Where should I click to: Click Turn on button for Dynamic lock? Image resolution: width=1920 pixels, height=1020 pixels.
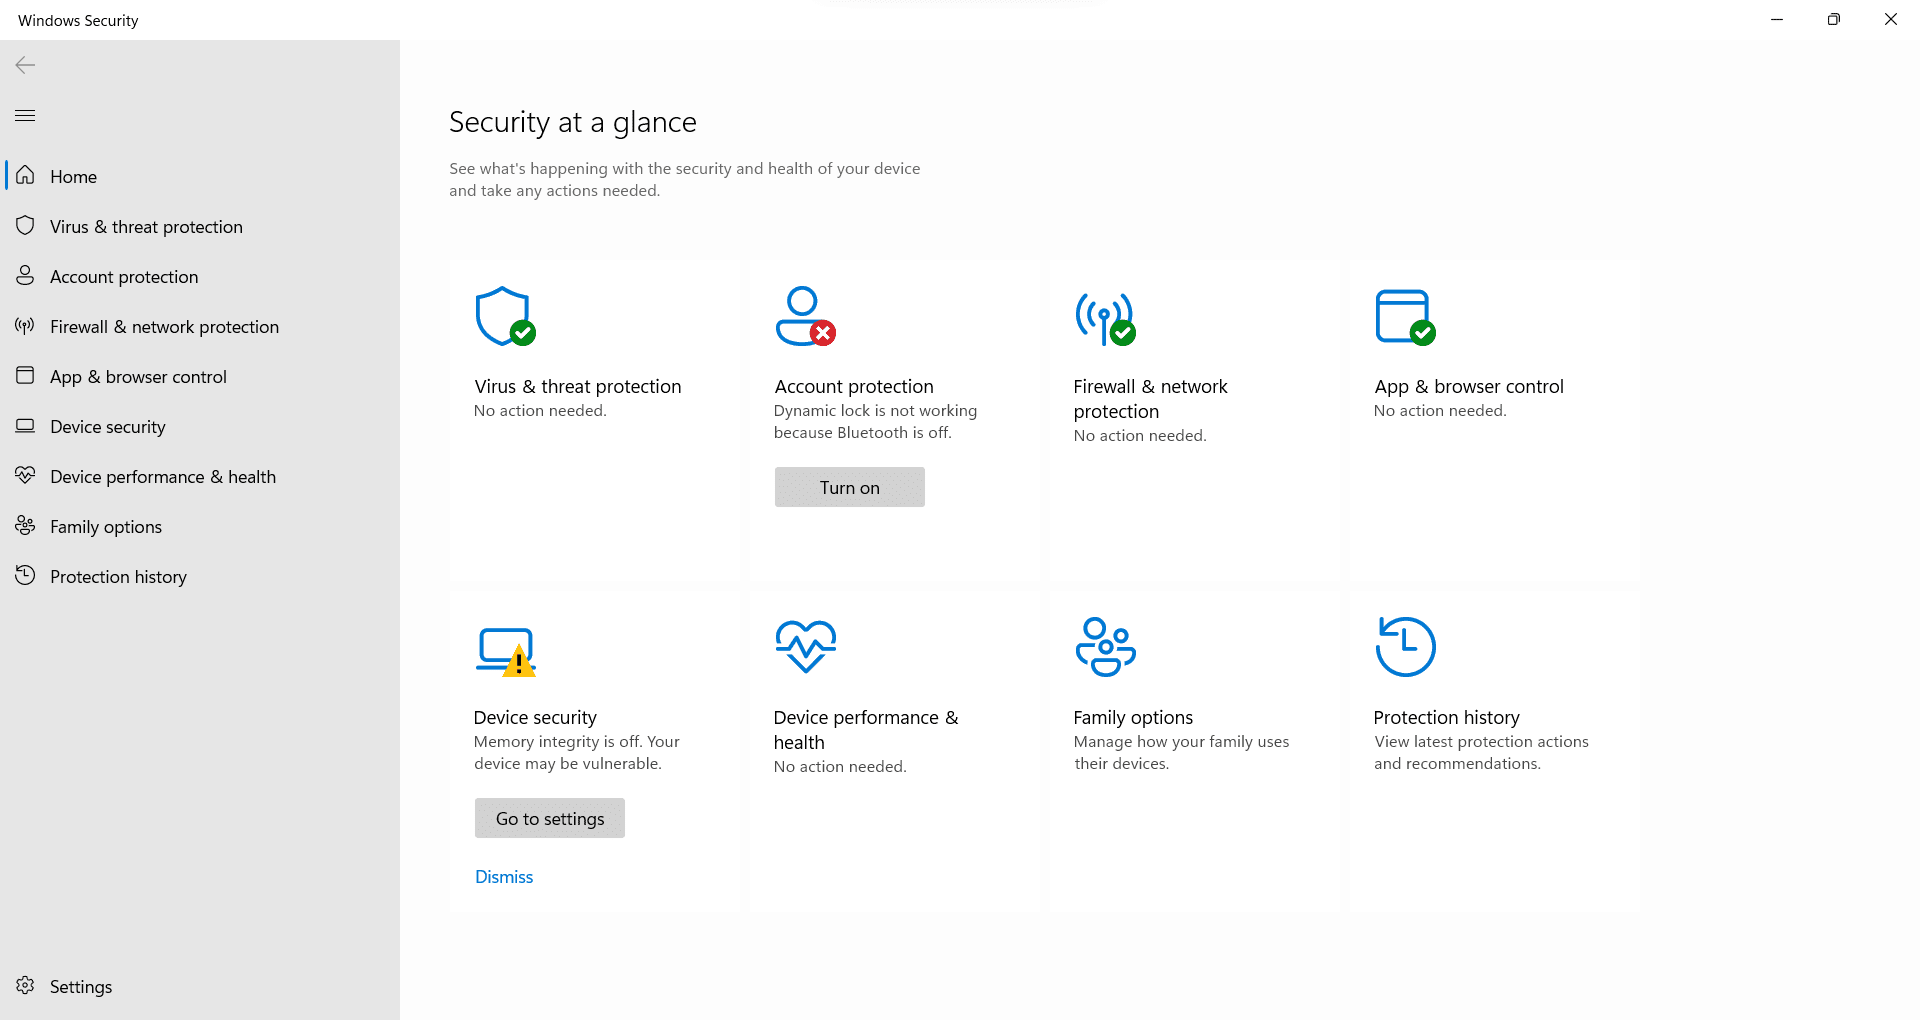click(849, 487)
